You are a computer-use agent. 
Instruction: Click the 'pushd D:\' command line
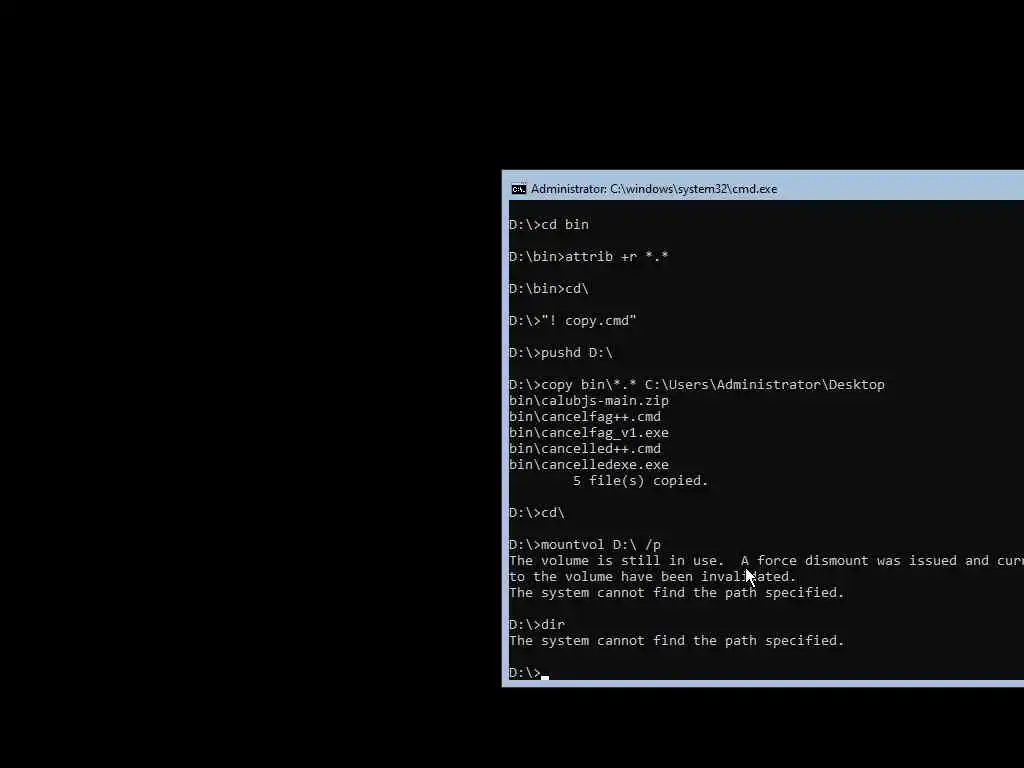(x=560, y=352)
